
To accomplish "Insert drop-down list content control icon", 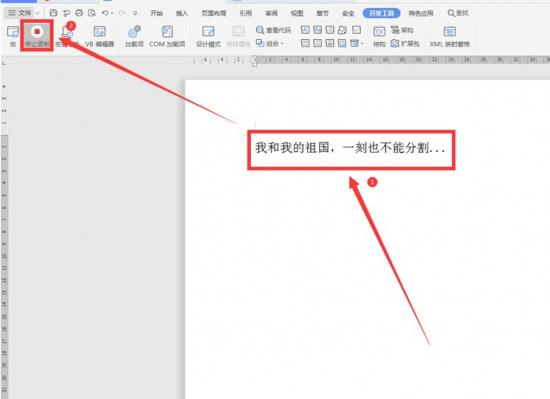I will [x=317, y=43].
